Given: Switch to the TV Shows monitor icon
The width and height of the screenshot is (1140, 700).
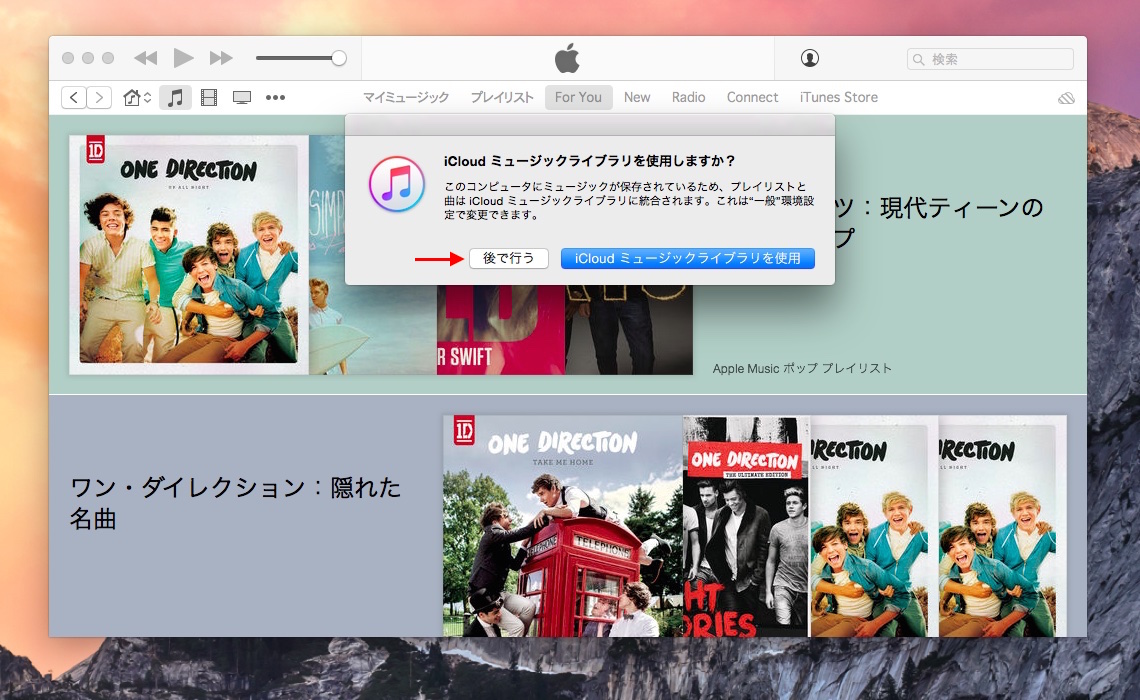Looking at the screenshot, I should tap(242, 97).
